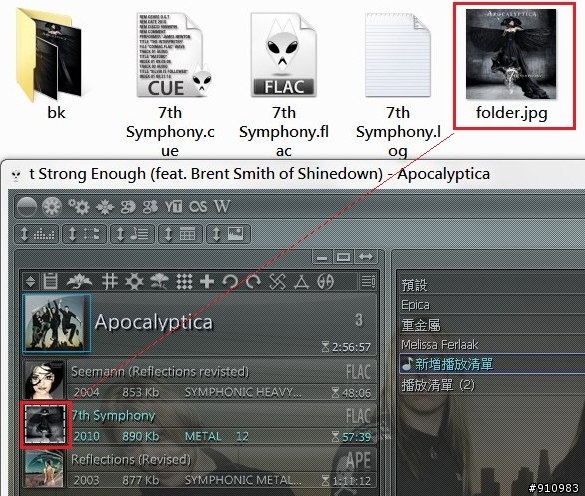Select the Seemann (Reflections revisted) album row

tap(200, 381)
